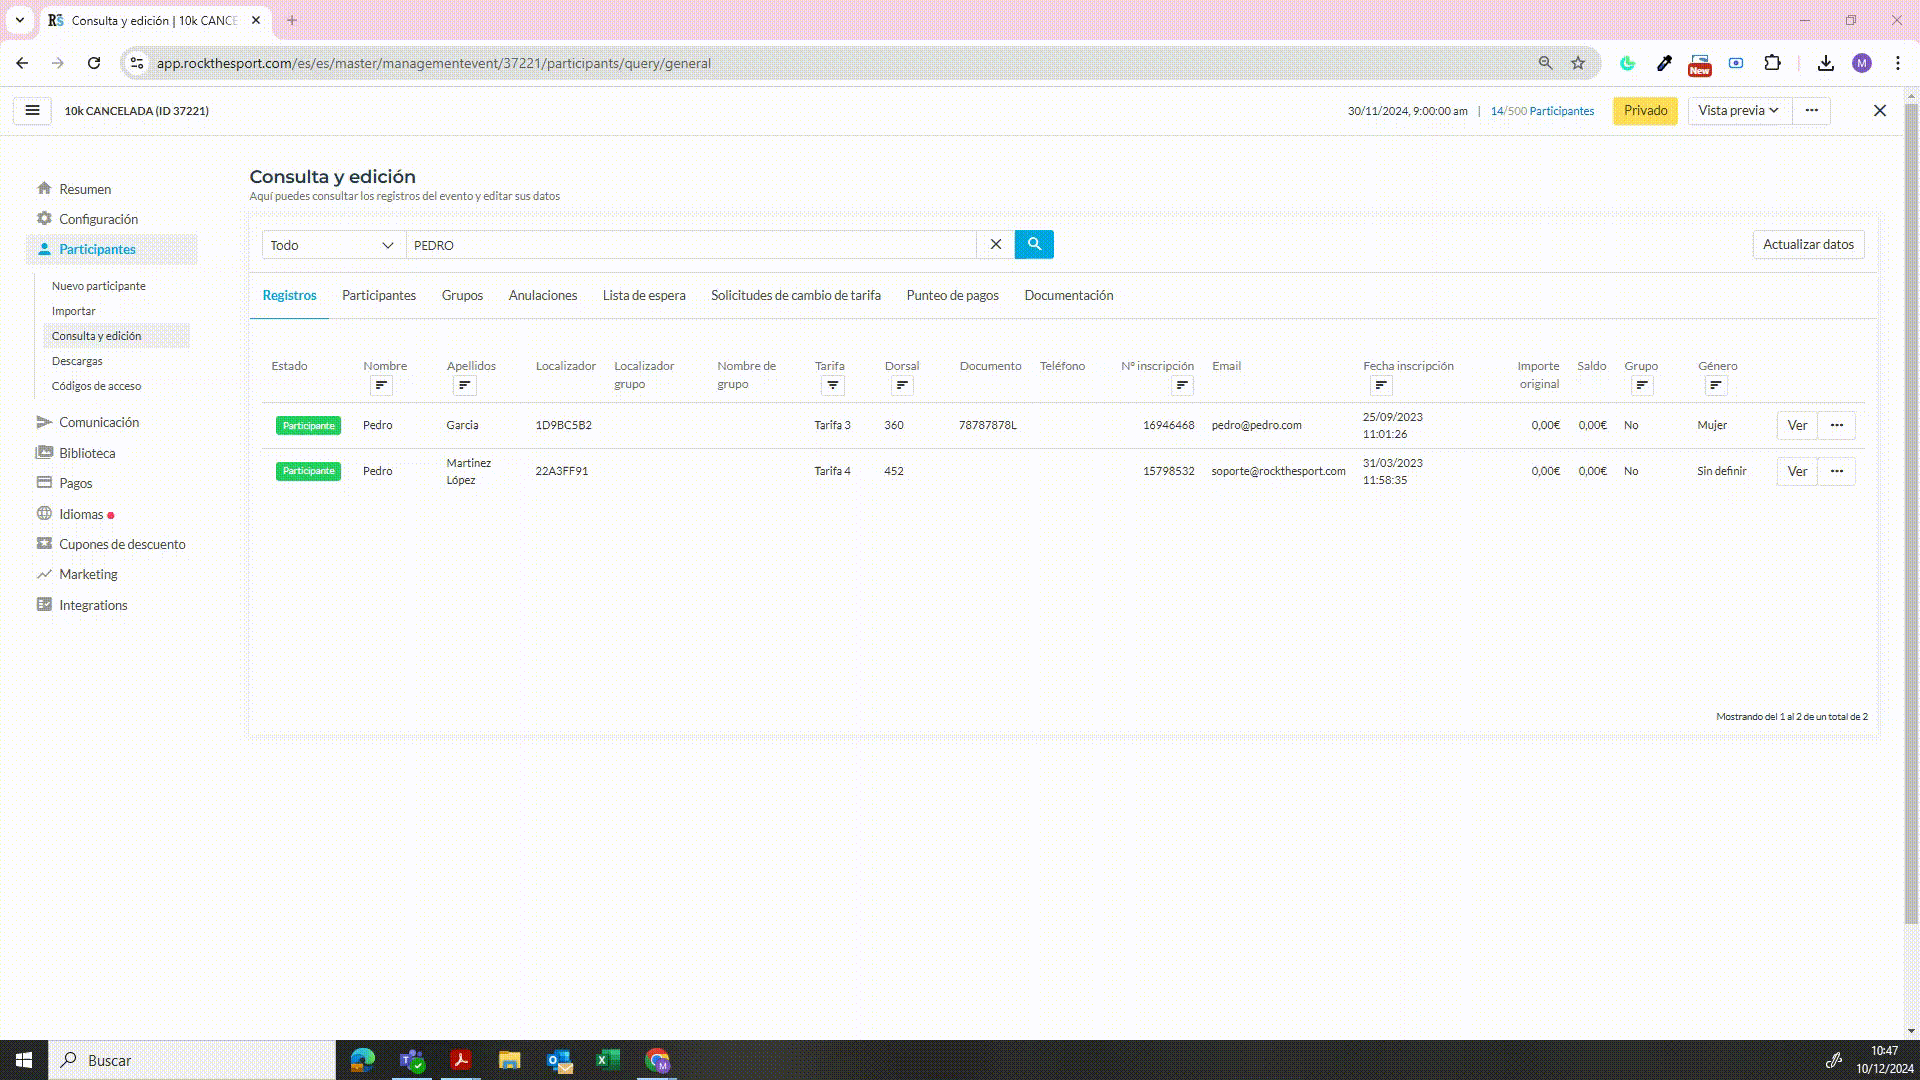This screenshot has width=1920, height=1080.
Task: Click the Nombre column filter icon
Action: 381,386
